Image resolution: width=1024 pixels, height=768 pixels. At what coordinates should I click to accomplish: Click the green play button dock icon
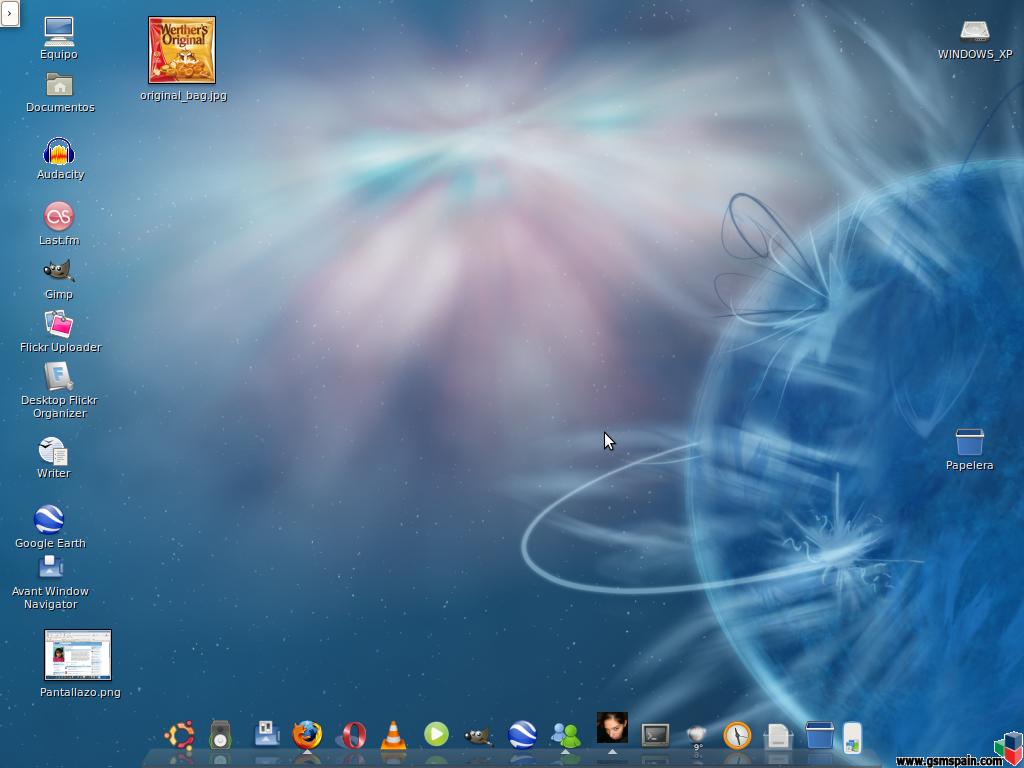436,734
